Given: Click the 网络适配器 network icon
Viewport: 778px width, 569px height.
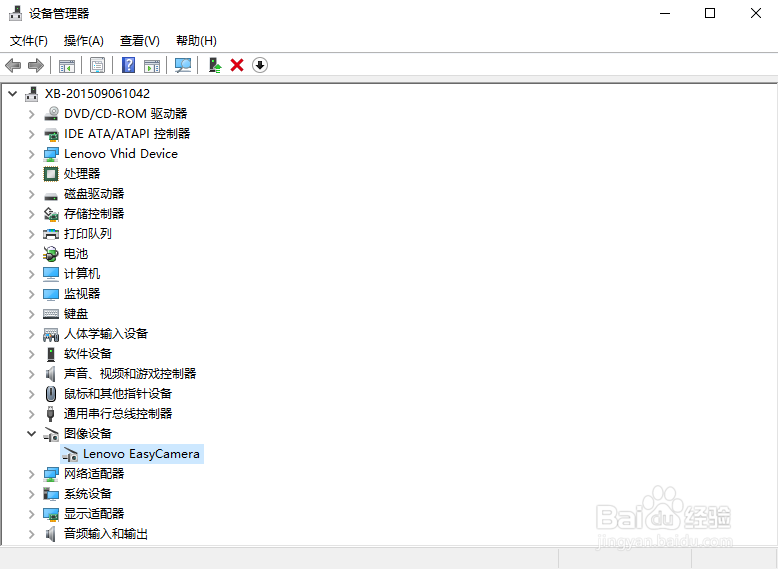Looking at the screenshot, I should [51, 474].
